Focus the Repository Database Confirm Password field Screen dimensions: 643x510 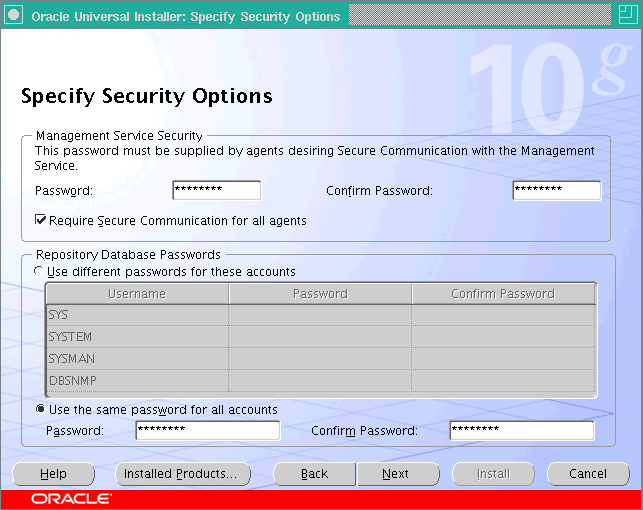[521, 430]
